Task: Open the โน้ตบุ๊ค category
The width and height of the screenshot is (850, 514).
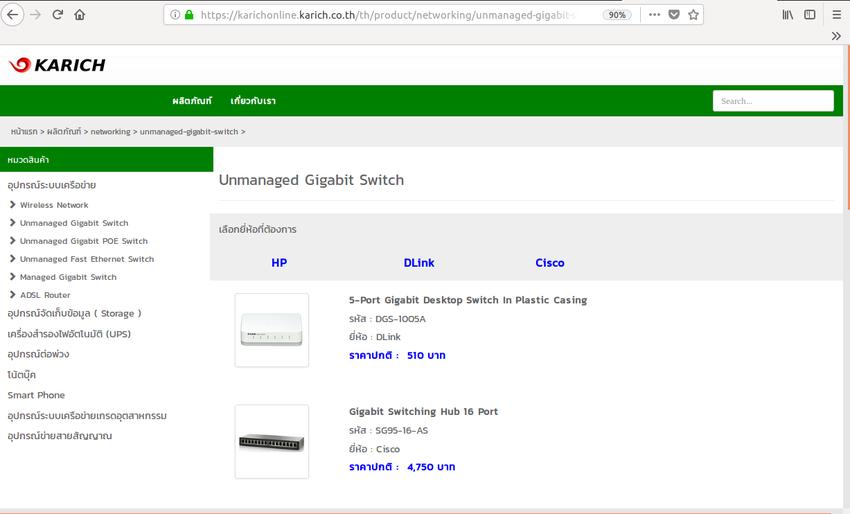Action: (21, 375)
